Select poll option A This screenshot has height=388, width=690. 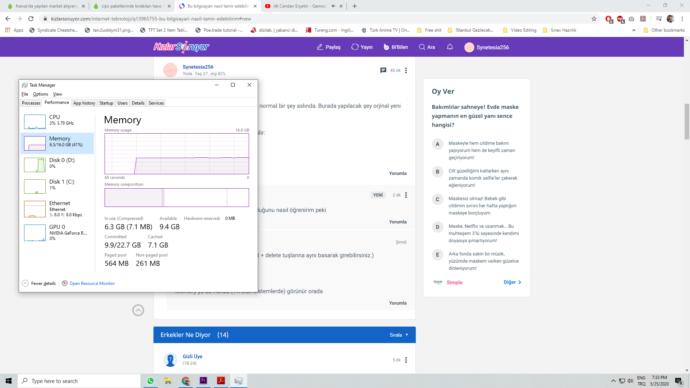[x=437, y=144]
